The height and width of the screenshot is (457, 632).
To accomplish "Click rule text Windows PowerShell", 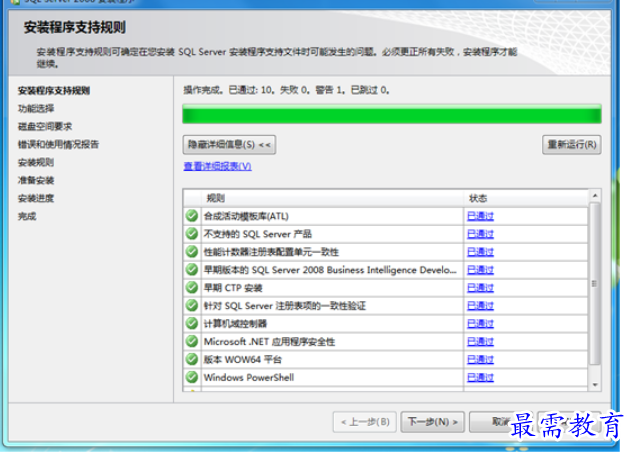I will pyautogui.click(x=249, y=378).
